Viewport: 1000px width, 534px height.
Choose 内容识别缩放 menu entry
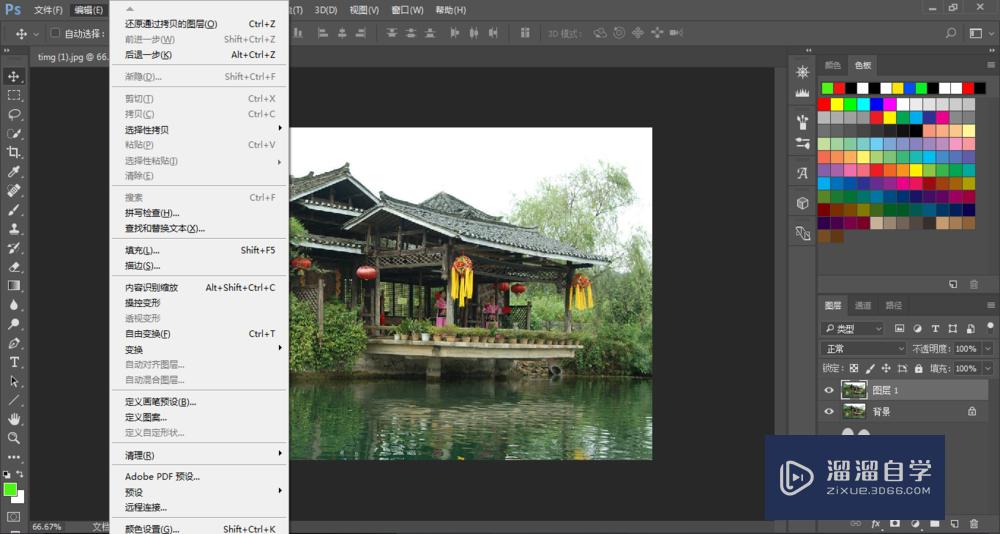coord(200,288)
